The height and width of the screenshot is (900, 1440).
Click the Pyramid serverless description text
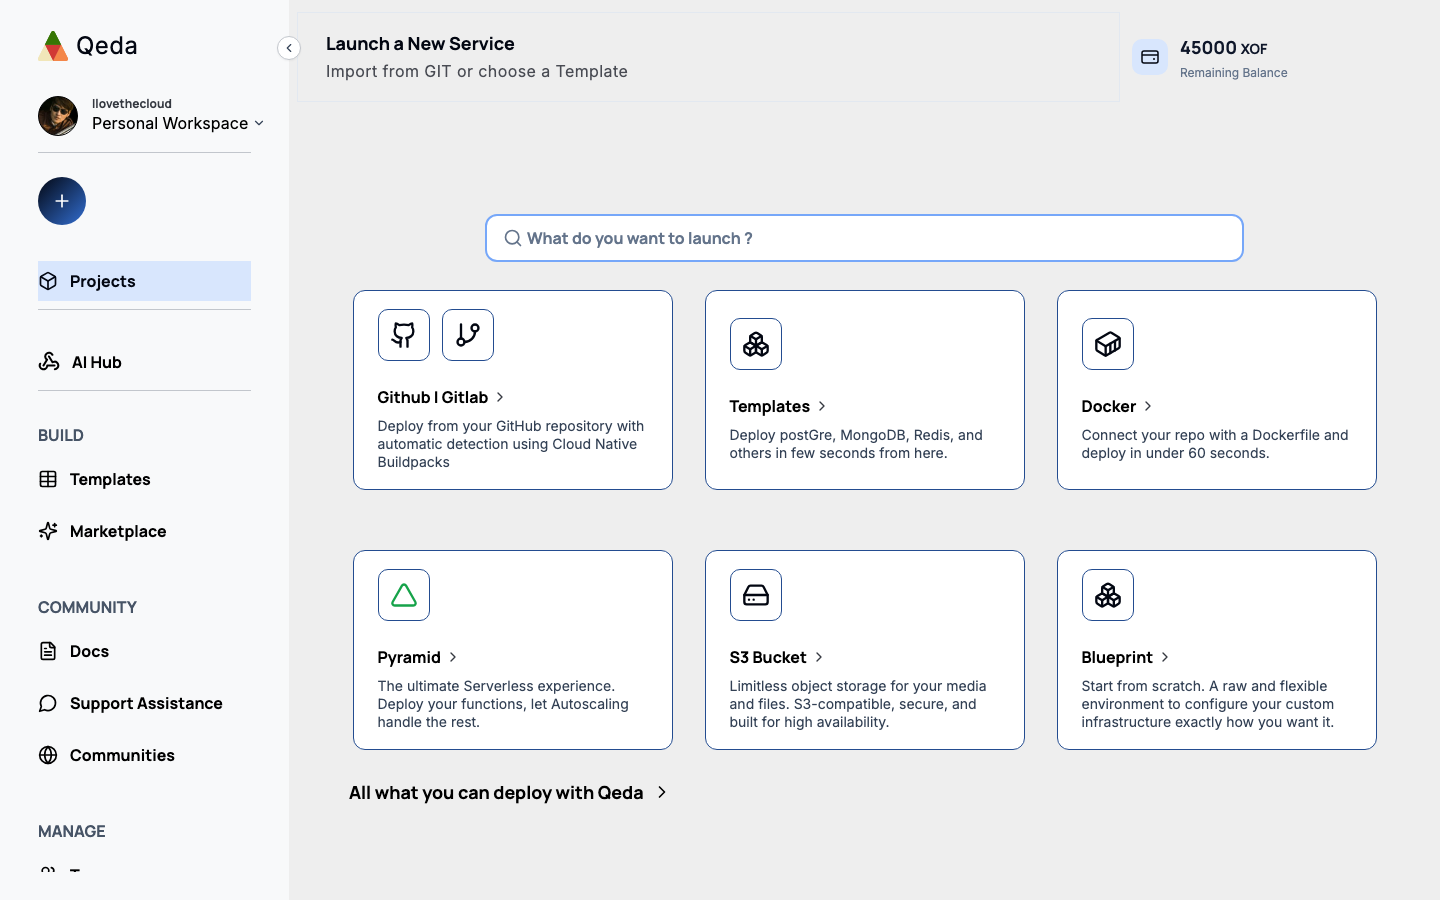tap(503, 704)
